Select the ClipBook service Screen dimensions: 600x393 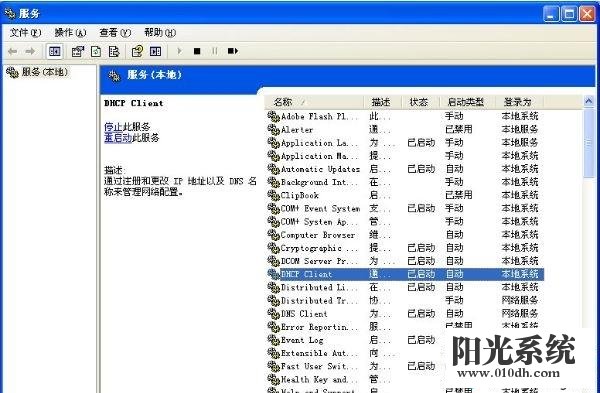click(x=404, y=195)
